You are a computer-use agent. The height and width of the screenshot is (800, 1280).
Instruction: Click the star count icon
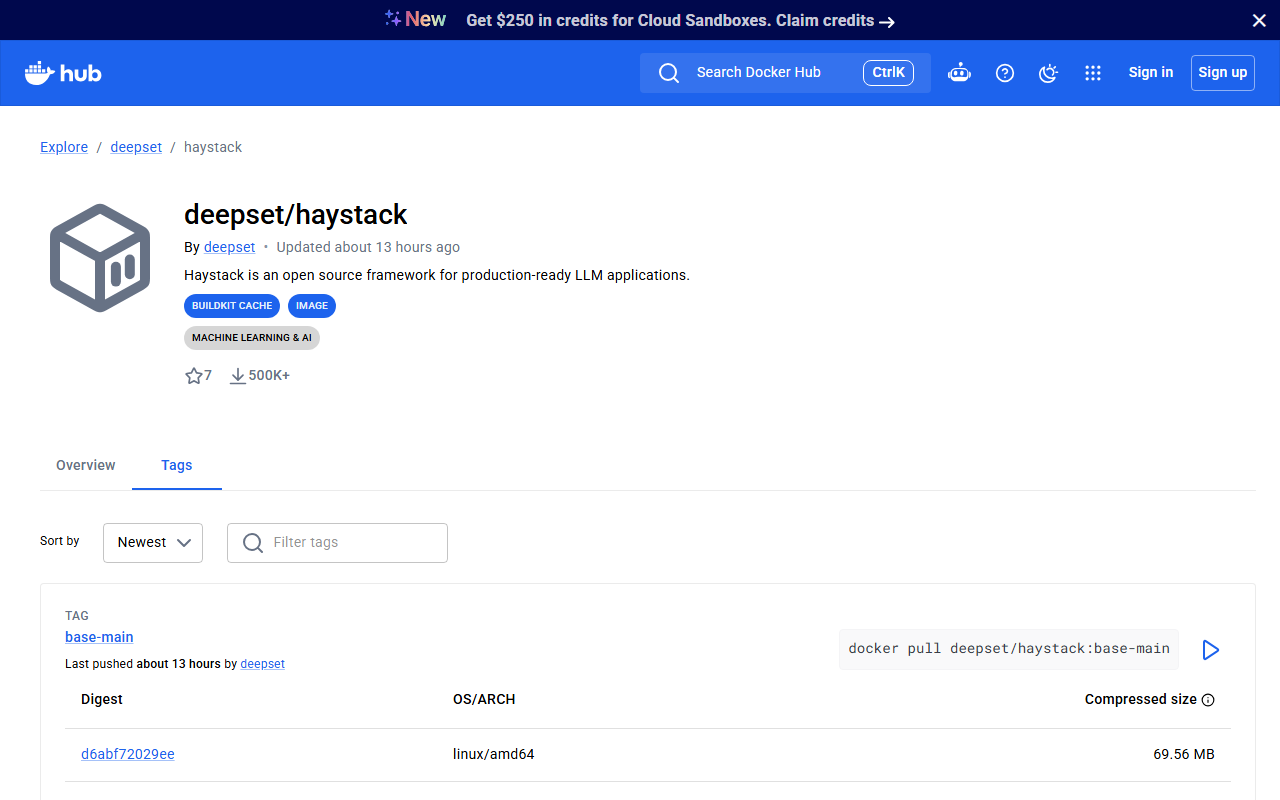[193, 376]
